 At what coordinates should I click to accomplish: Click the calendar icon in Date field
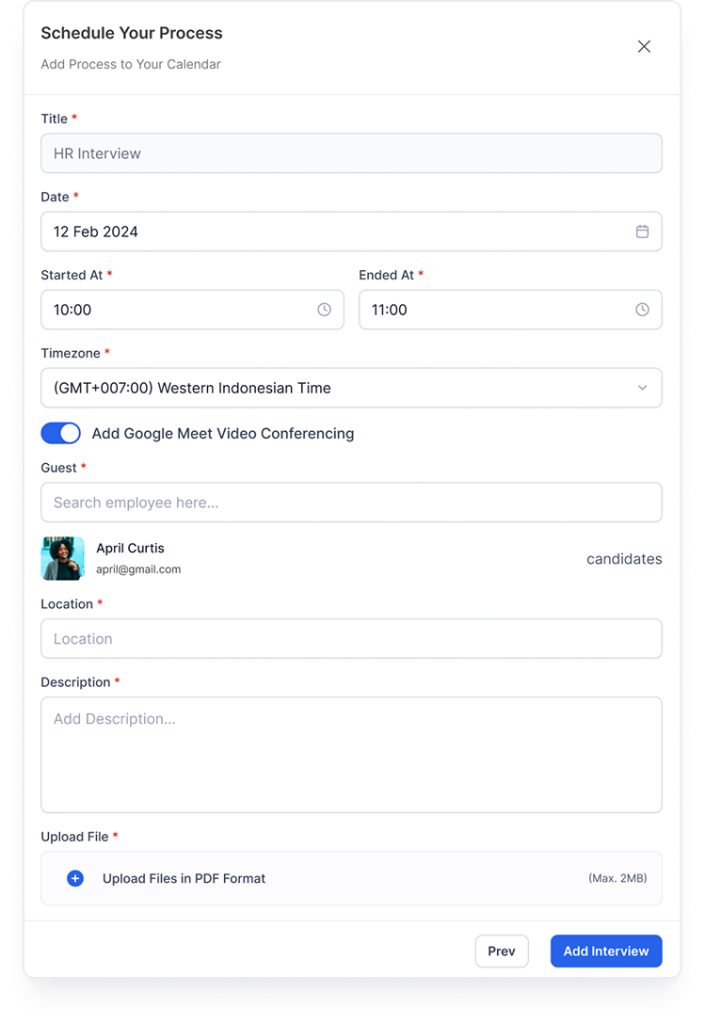point(642,232)
